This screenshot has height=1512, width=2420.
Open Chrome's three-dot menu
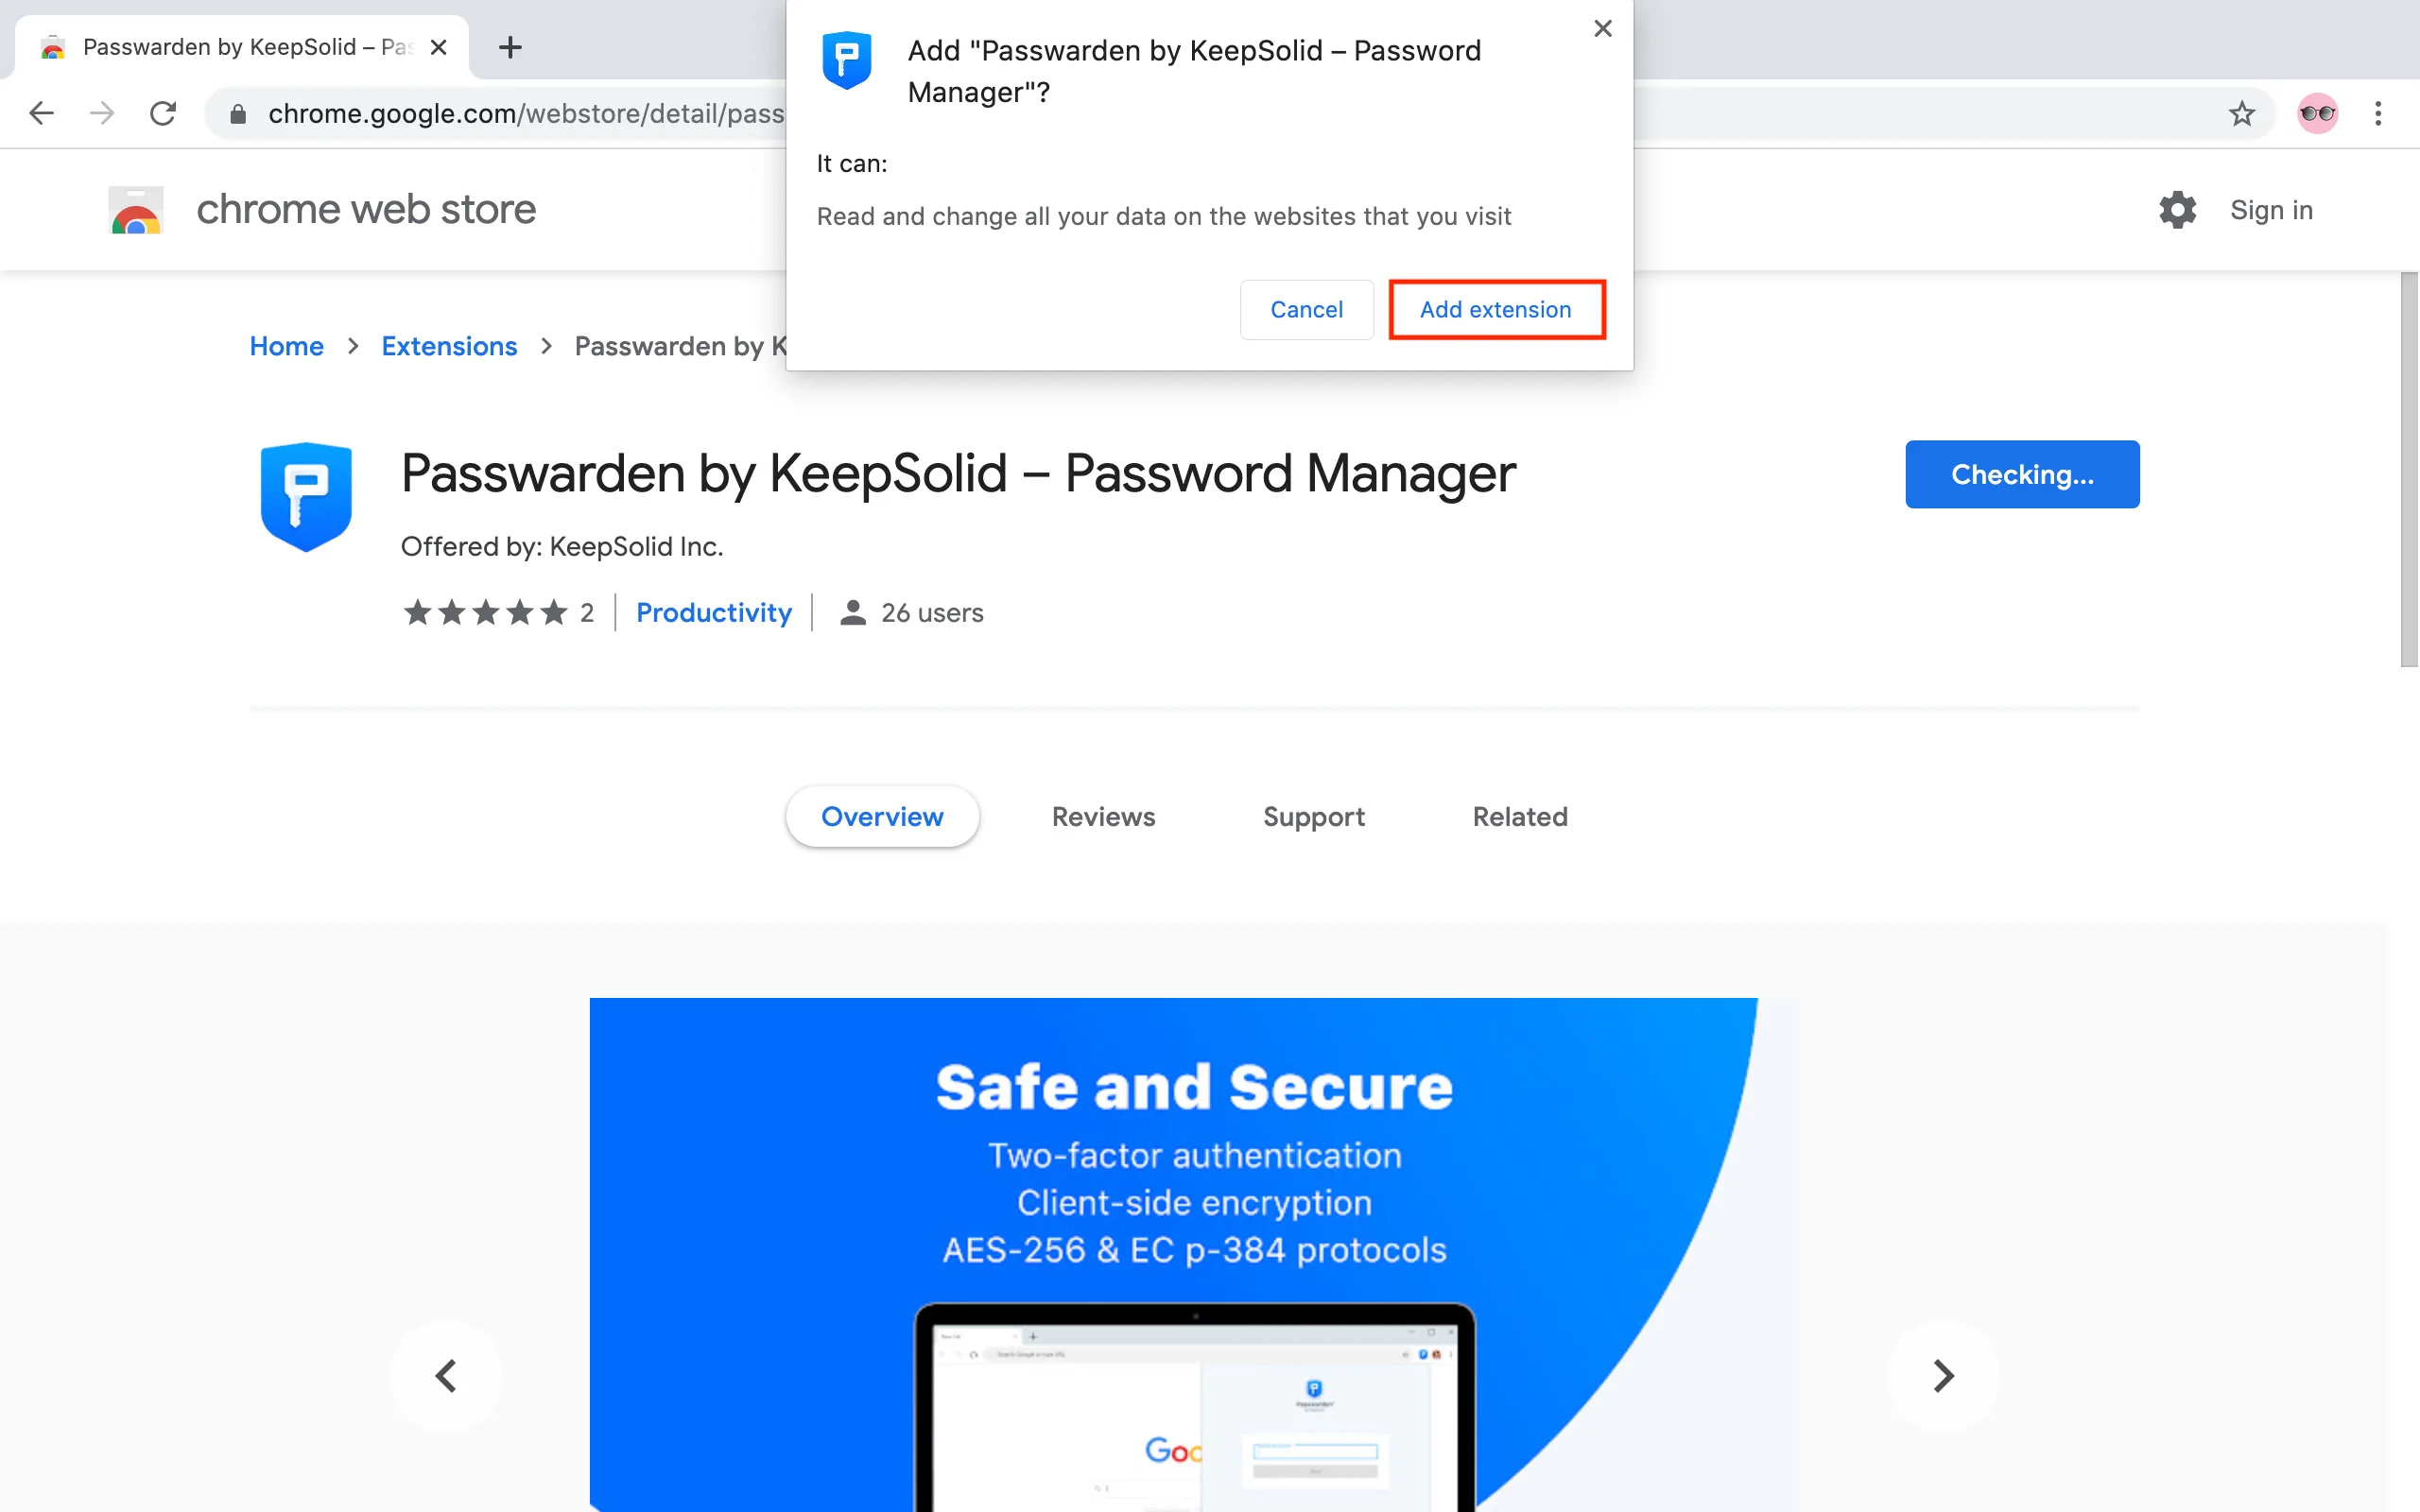point(2378,113)
